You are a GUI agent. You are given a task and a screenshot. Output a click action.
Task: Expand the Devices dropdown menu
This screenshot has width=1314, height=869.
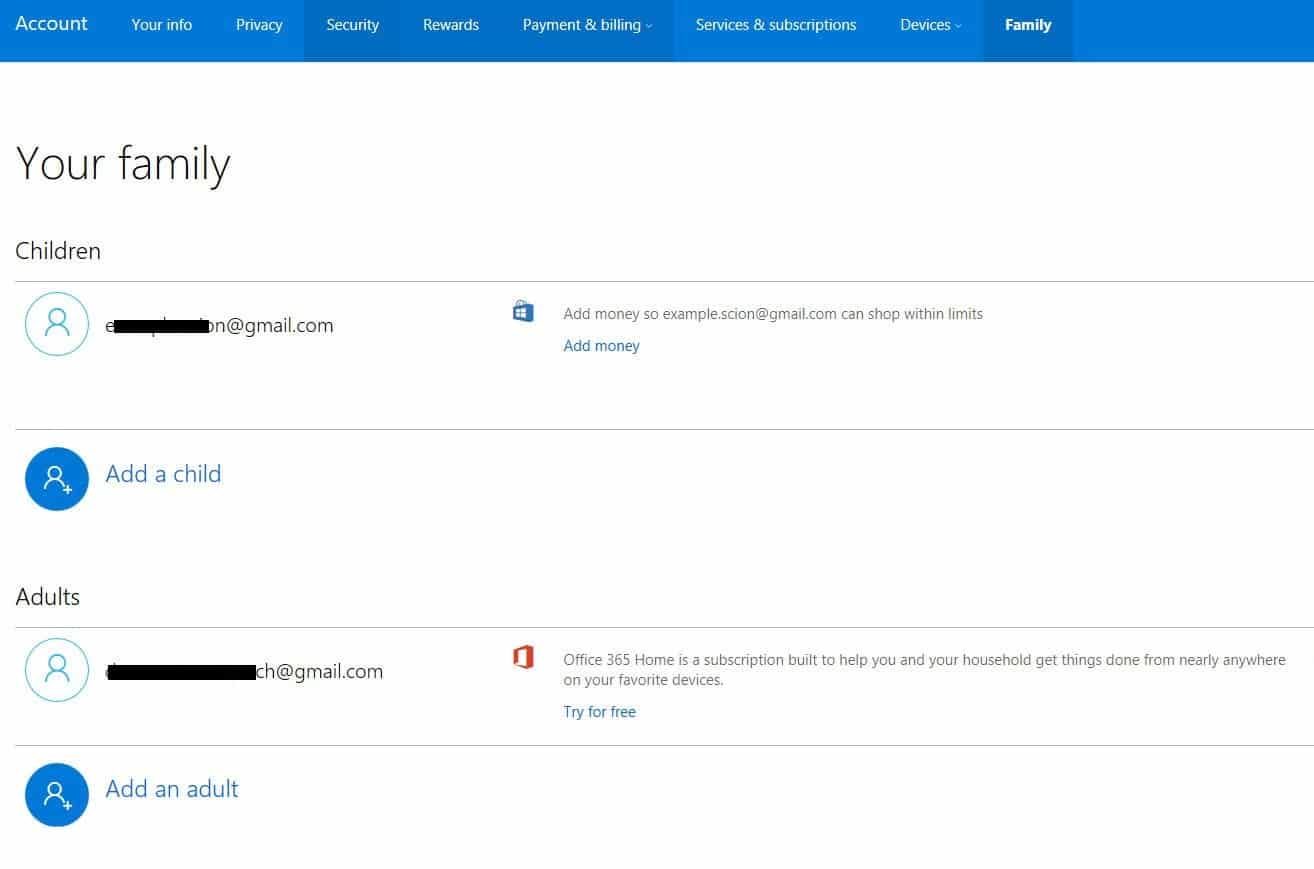(x=930, y=25)
